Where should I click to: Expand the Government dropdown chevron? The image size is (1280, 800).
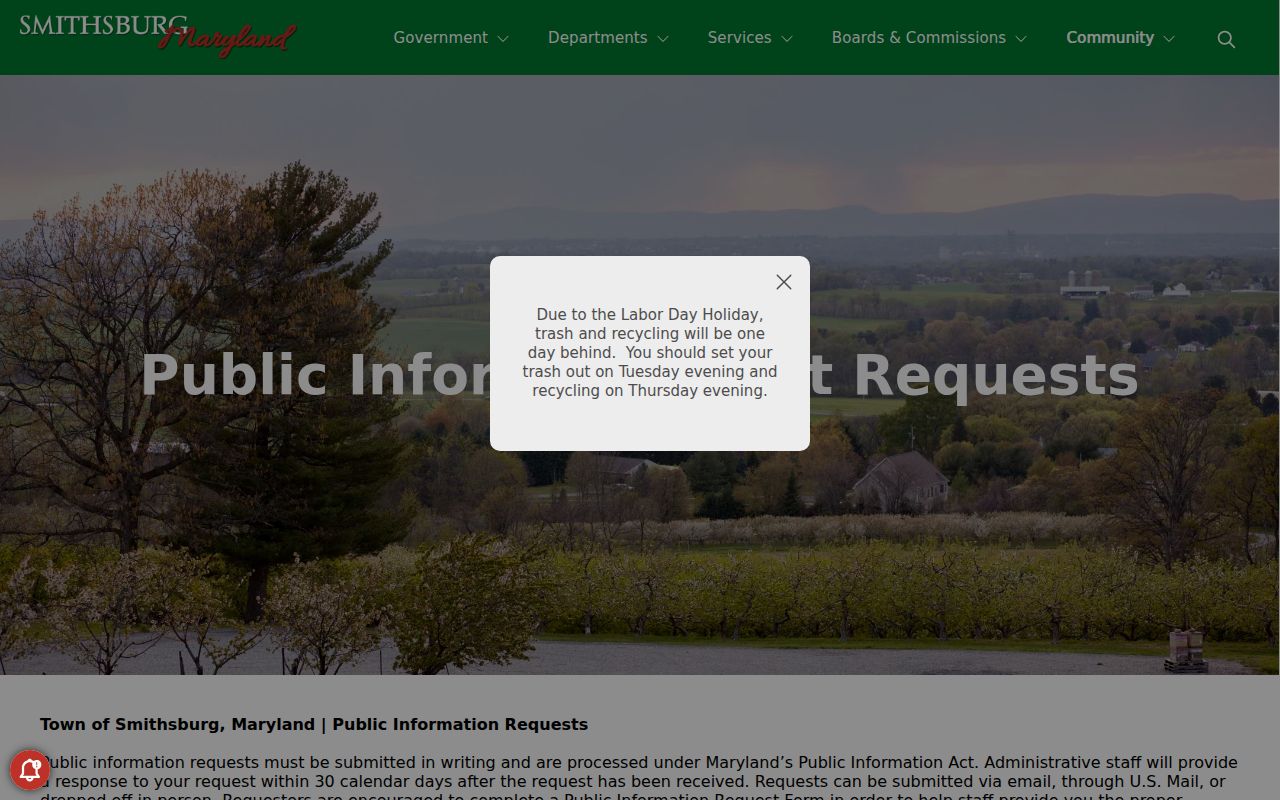503,39
